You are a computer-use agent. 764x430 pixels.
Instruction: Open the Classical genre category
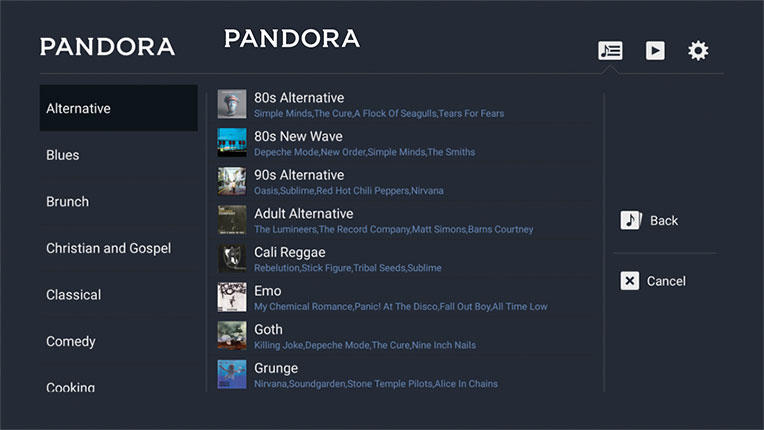73,295
